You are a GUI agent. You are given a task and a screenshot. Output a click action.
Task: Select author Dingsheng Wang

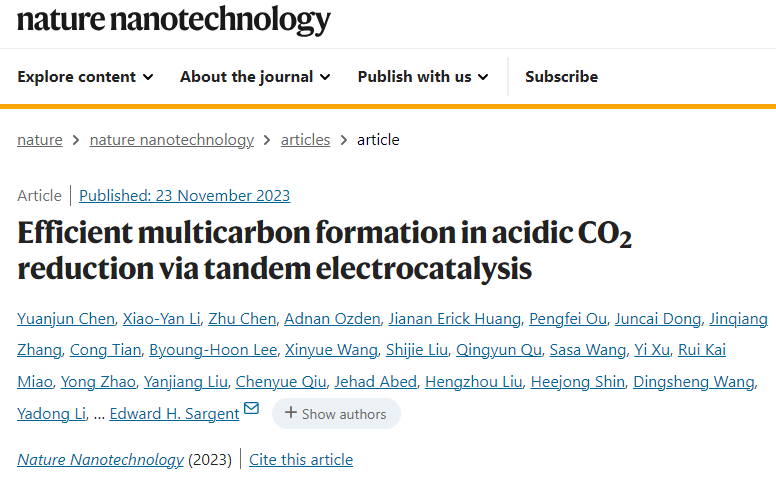tap(694, 382)
